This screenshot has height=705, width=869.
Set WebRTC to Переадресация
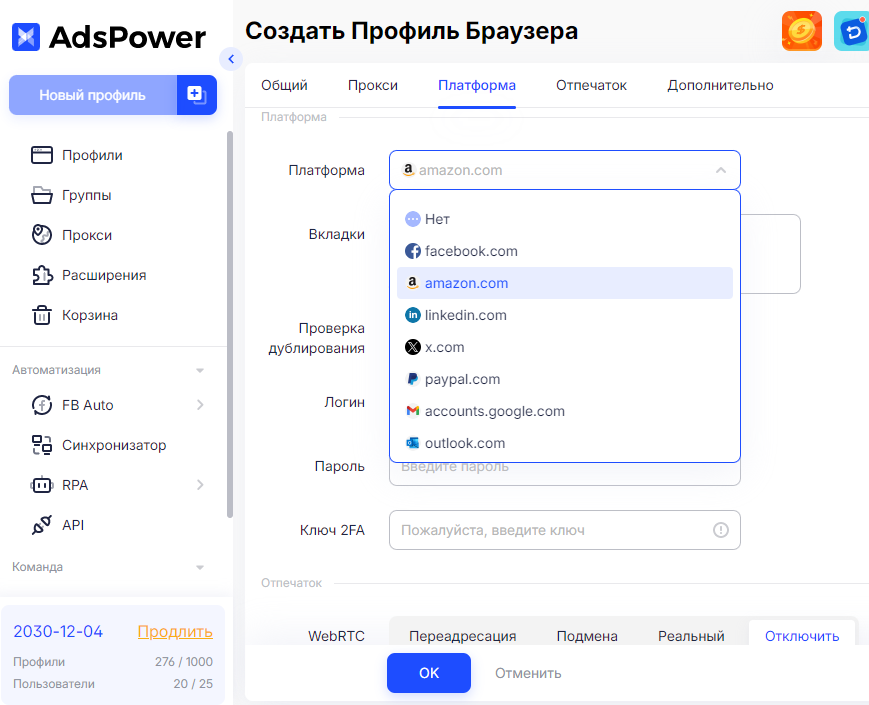pos(463,636)
